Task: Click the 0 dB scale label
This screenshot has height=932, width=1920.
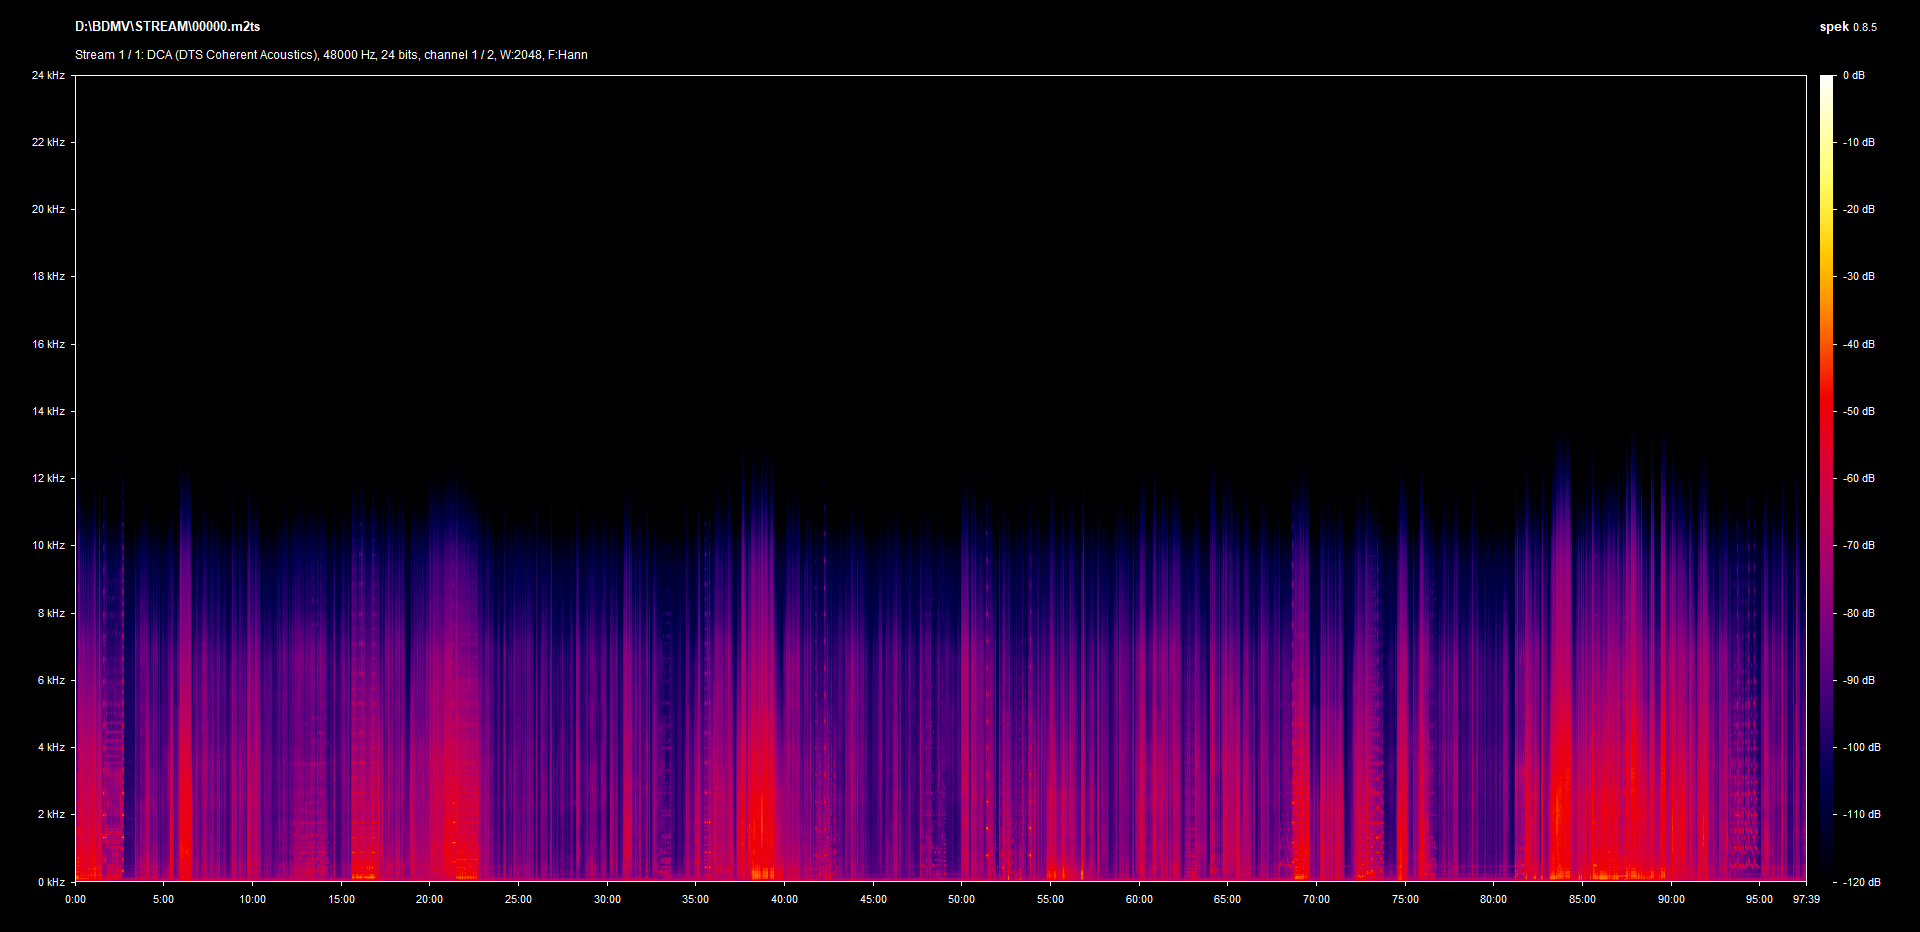Action: (x=1853, y=75)
